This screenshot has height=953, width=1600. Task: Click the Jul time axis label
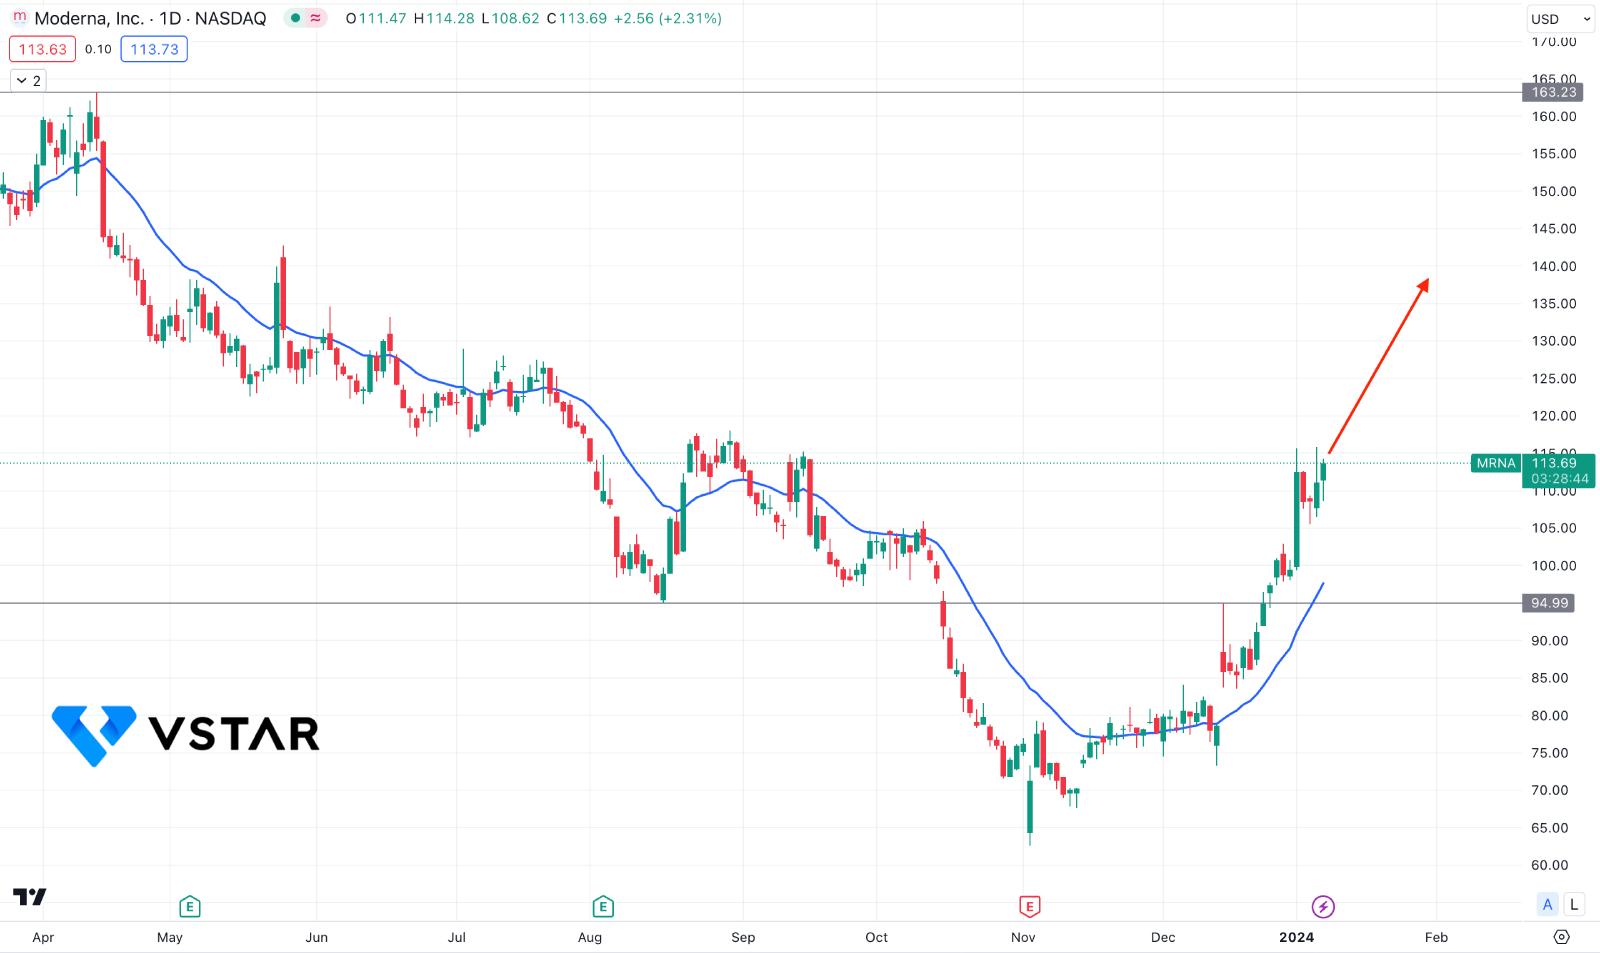[x=457, y=937]
